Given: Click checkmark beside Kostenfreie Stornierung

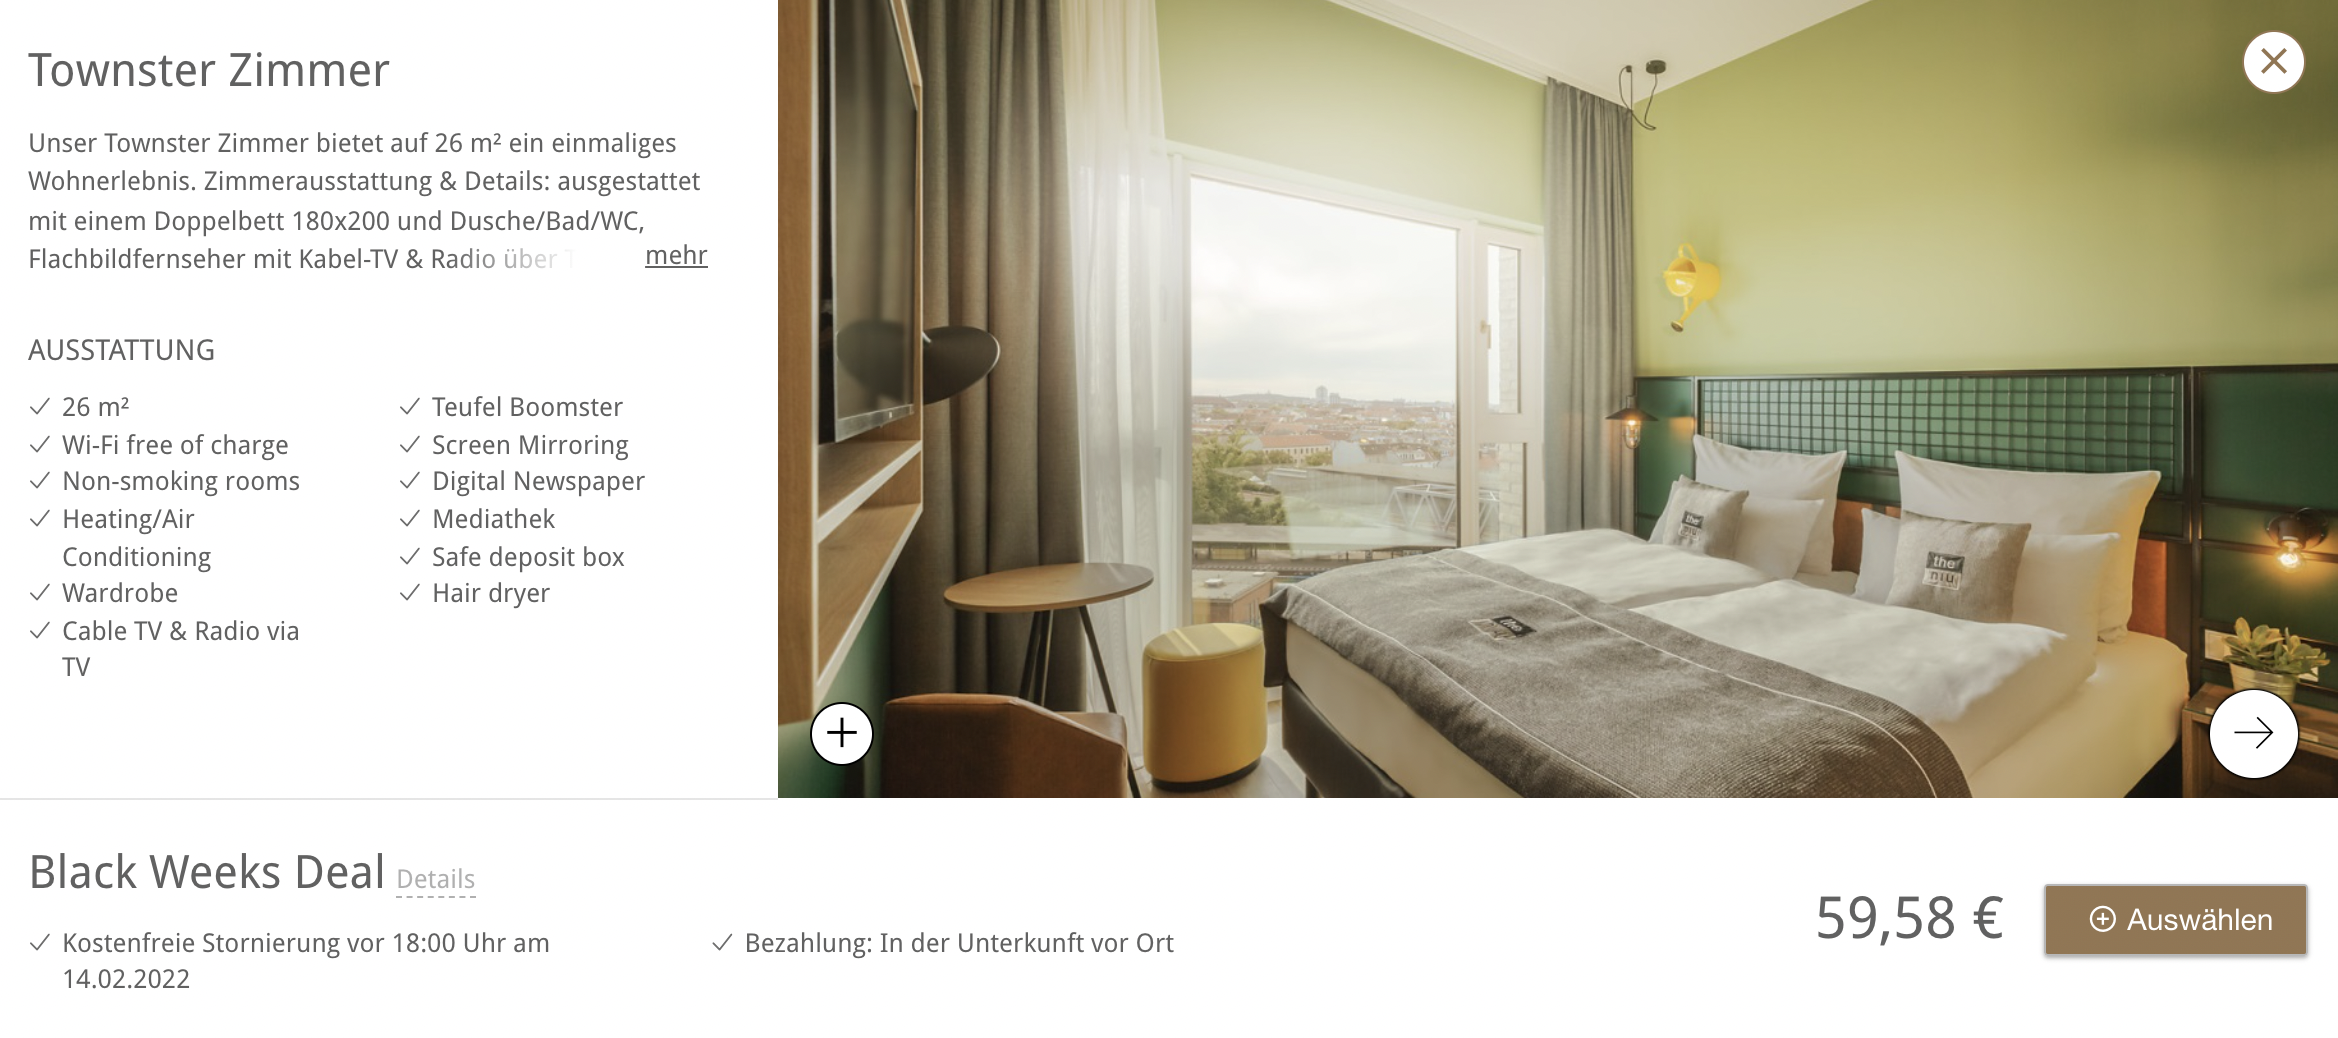Looking at the screenshot, I should [40, 942].
